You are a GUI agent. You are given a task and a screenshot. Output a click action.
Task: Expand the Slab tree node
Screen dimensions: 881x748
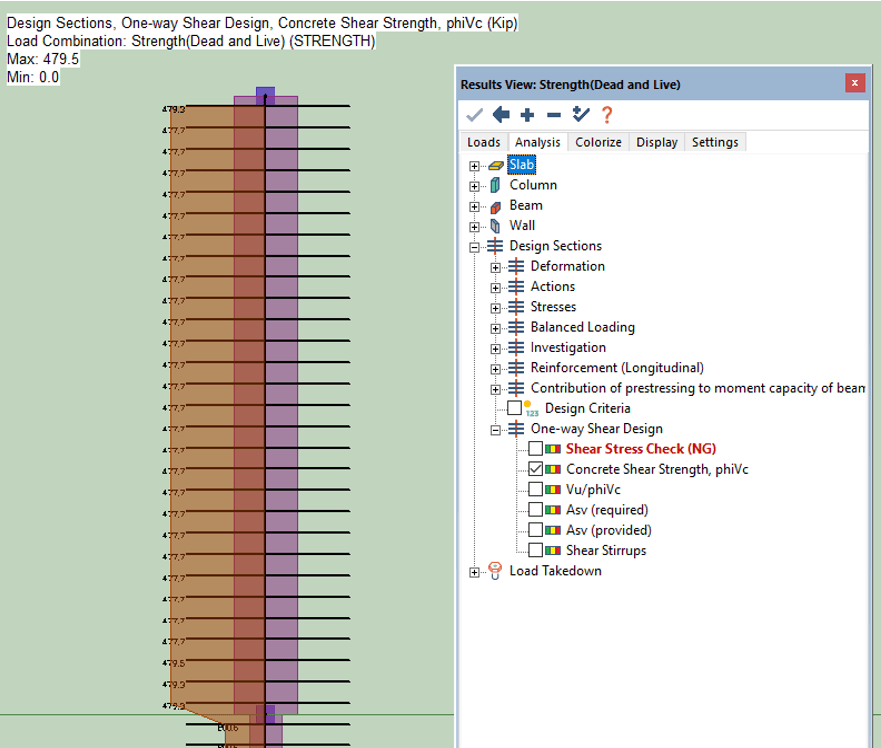(475, 165)
